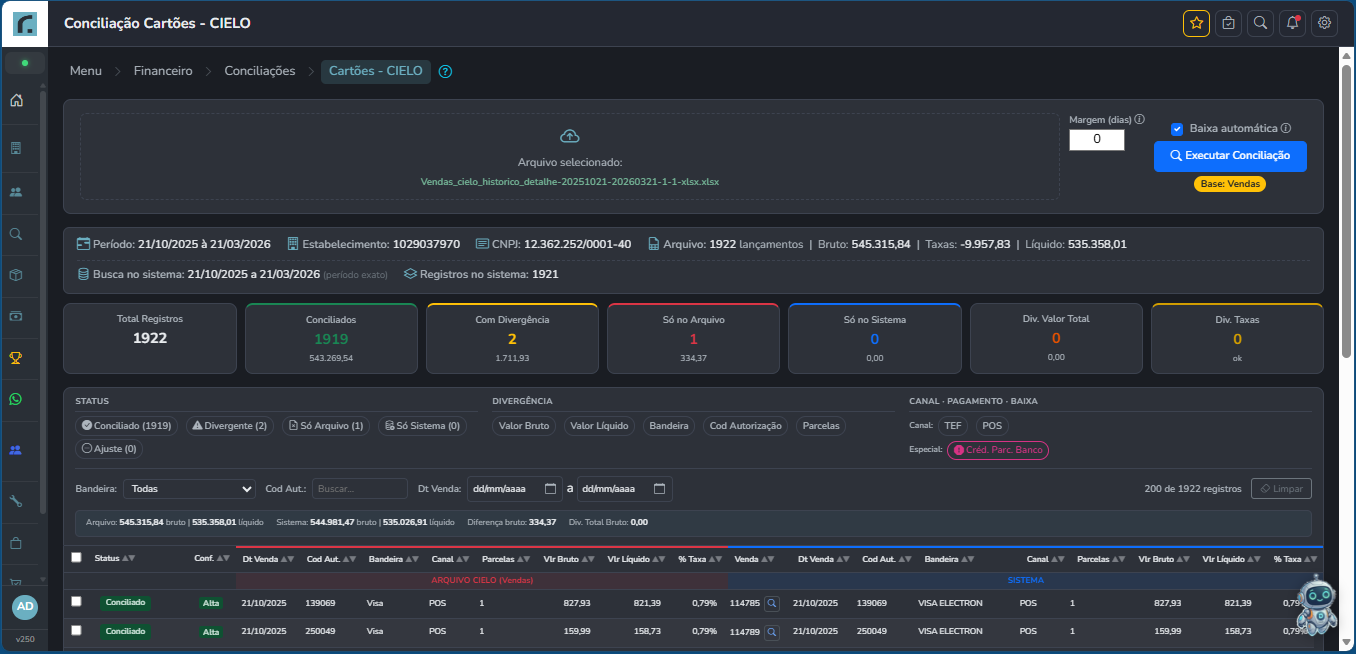Open the Bandeira 'Todas' dropdown
This screenshot has width=1356, height=654.
click(x=190, y=489)
